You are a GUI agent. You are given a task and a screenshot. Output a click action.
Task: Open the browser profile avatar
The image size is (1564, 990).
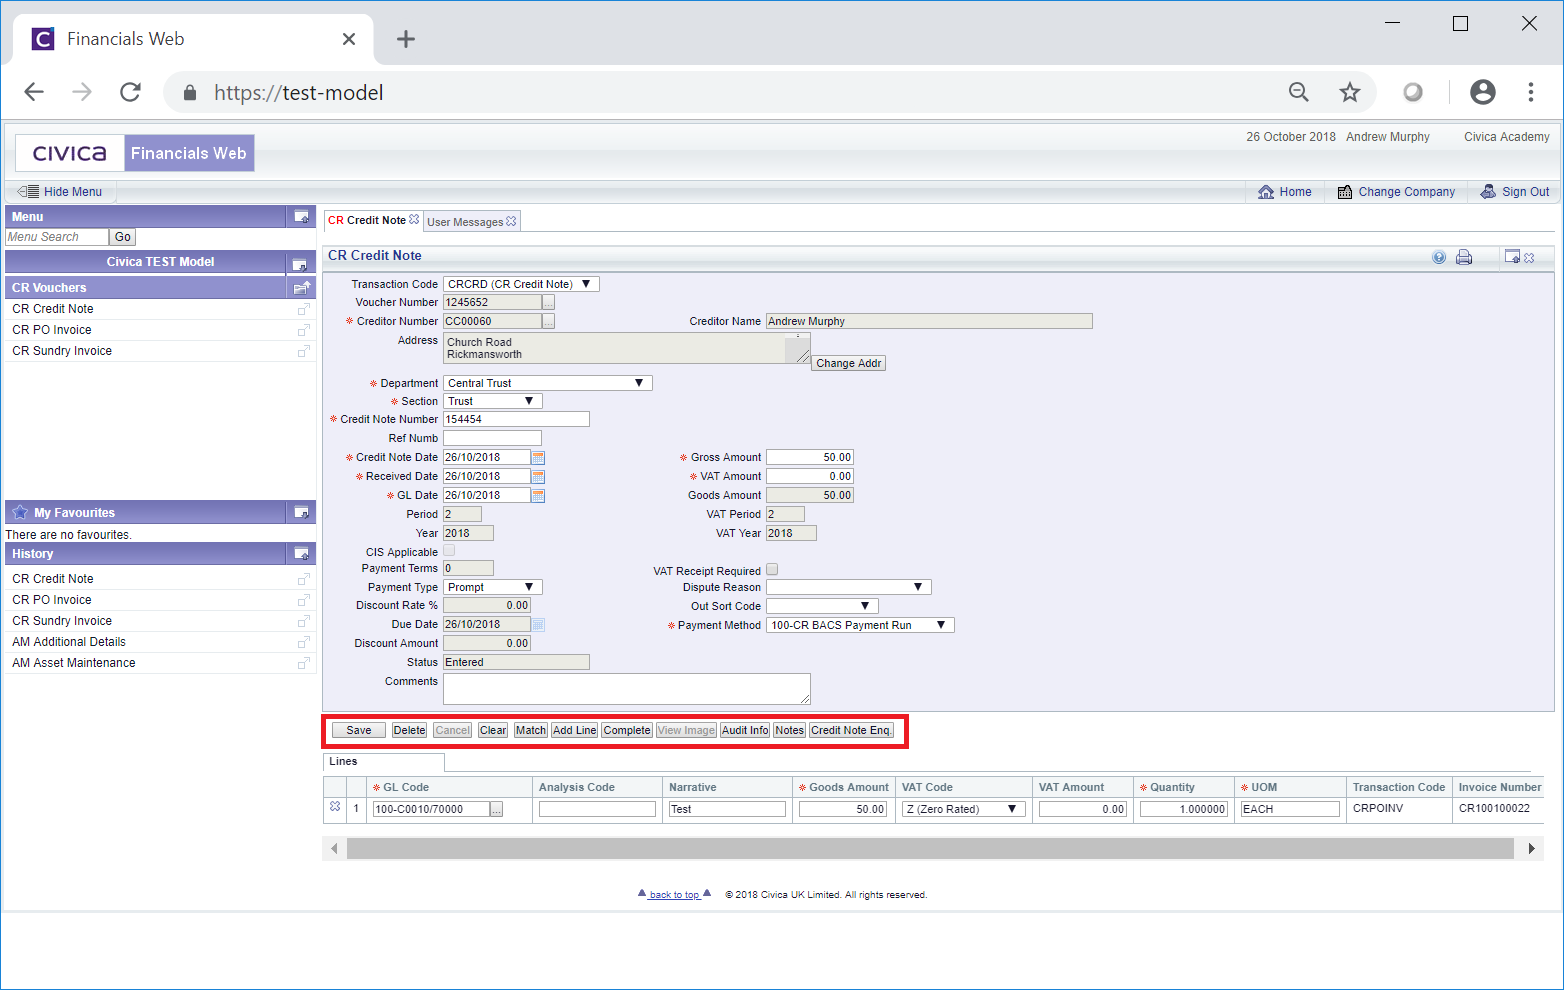click(x=1483, y=93)
